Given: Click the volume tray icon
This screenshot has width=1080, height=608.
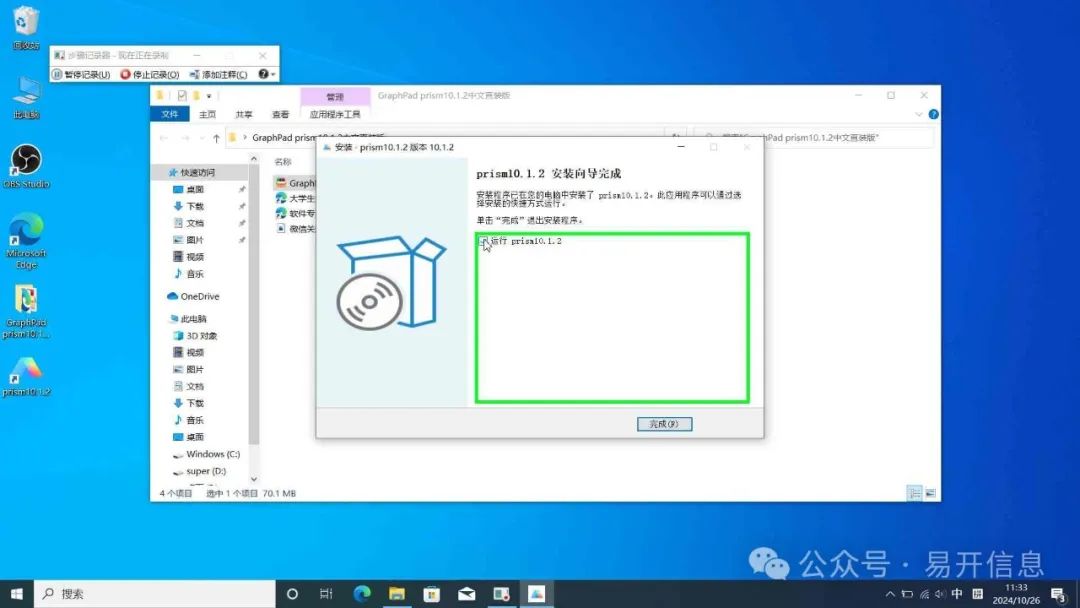Looking at the screenshot, I should pyautogui.click(x=940, y=594).
